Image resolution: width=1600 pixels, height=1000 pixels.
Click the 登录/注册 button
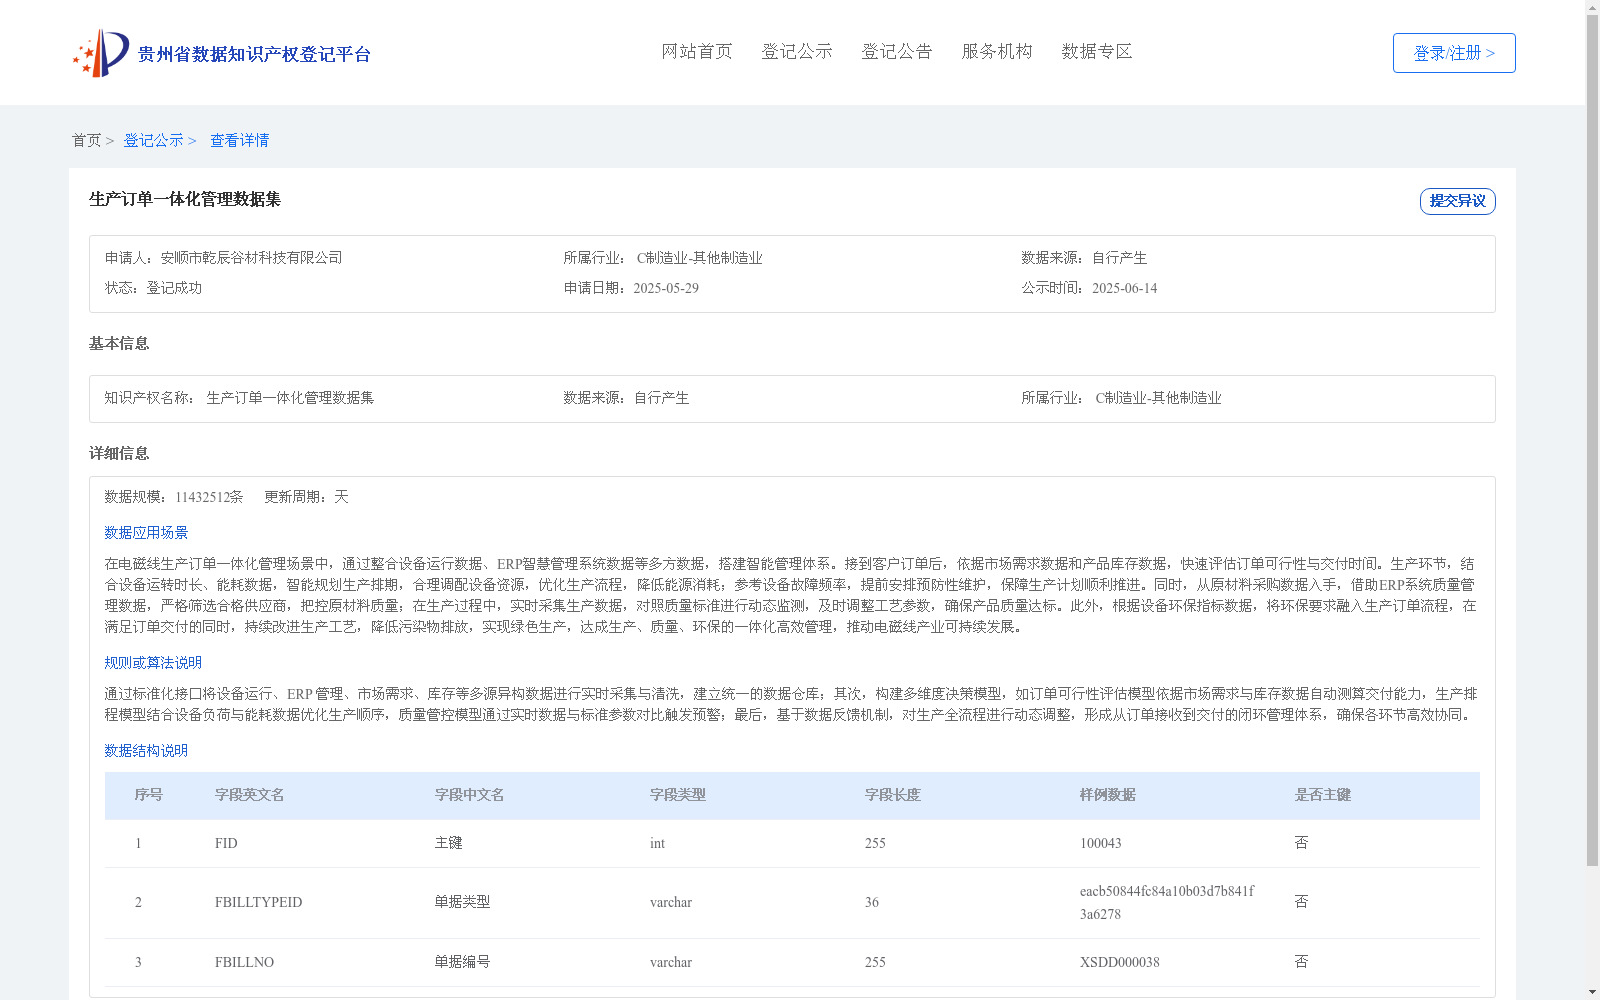(x=1454, y=53)
